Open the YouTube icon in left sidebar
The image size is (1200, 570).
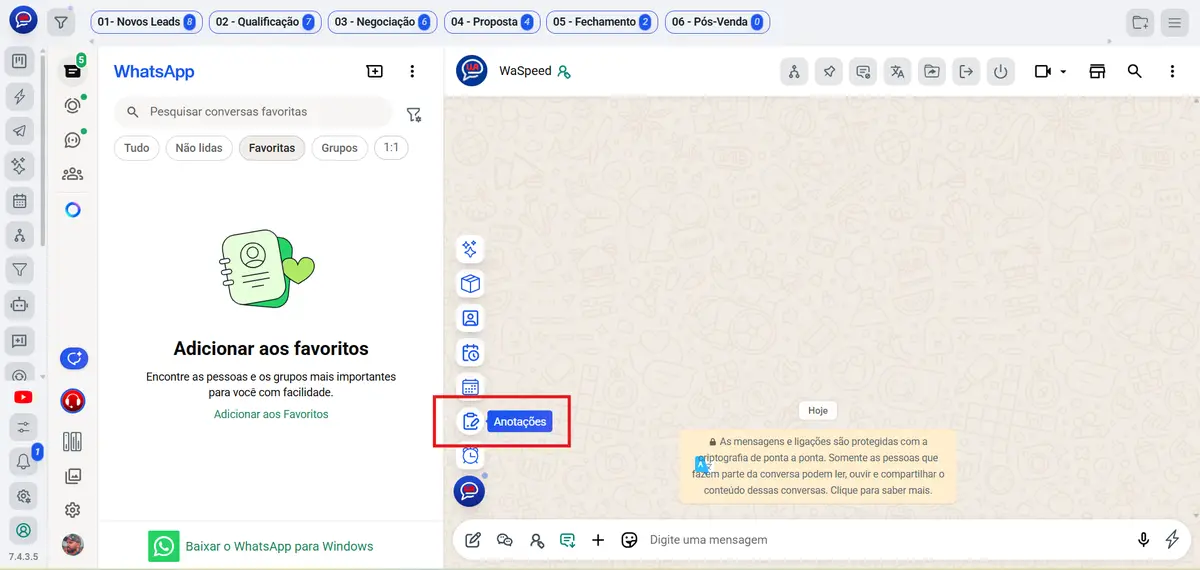point(22,397)
